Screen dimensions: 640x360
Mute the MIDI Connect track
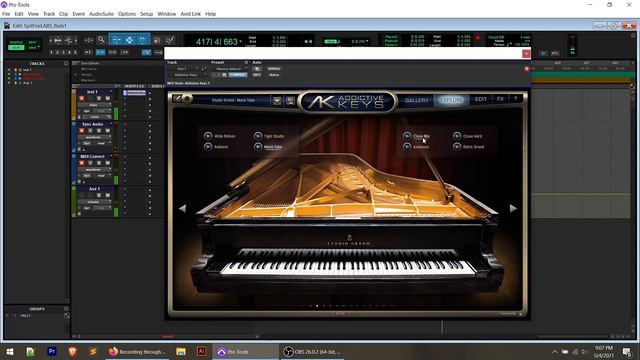click(x=107, y=163)
